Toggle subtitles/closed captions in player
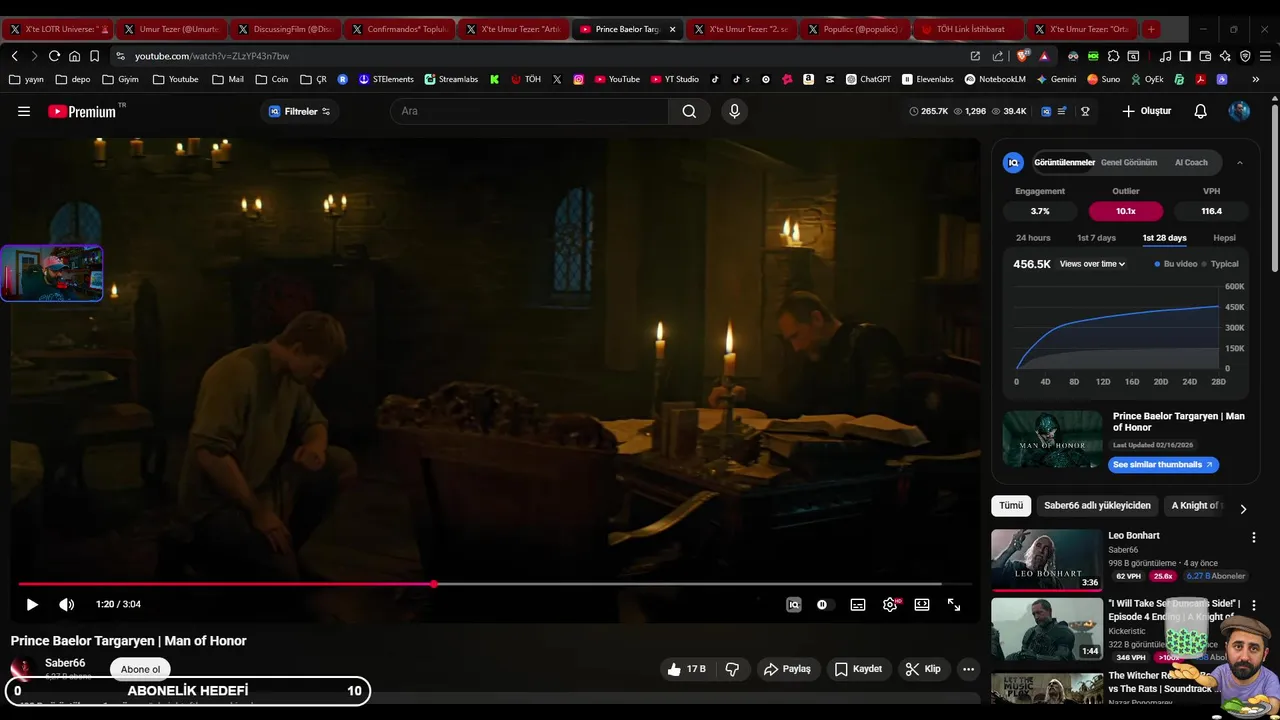The height and width of the screenshot is (720, 1280). (x=857, y=604)
